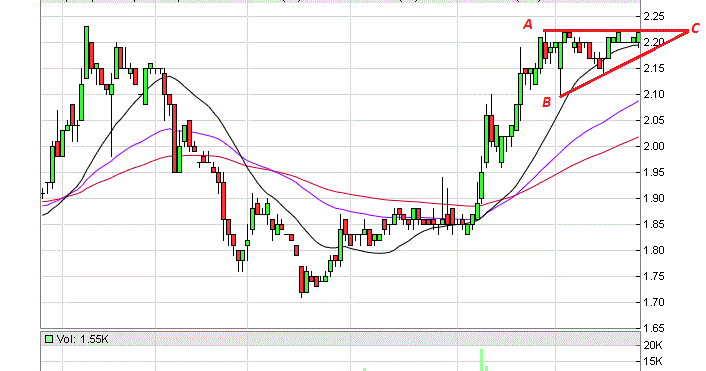Viewport: 706px width, 371px height.
Task: Click the 1.80 price axis label
Action: point(654,250)
